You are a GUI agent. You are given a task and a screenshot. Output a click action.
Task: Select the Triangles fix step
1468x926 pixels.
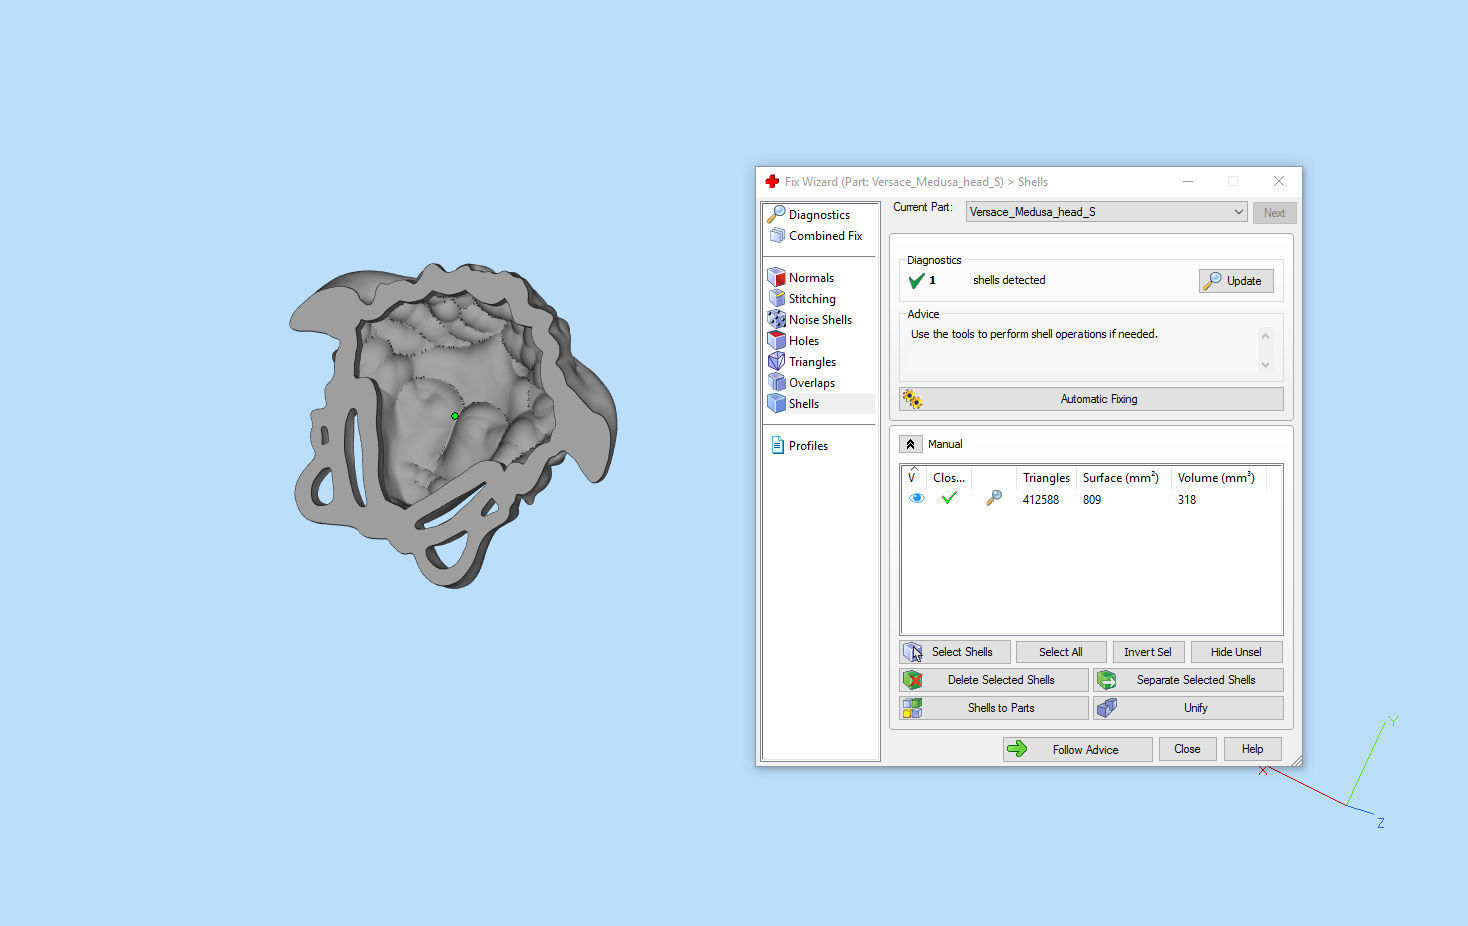tap(812, 362)
